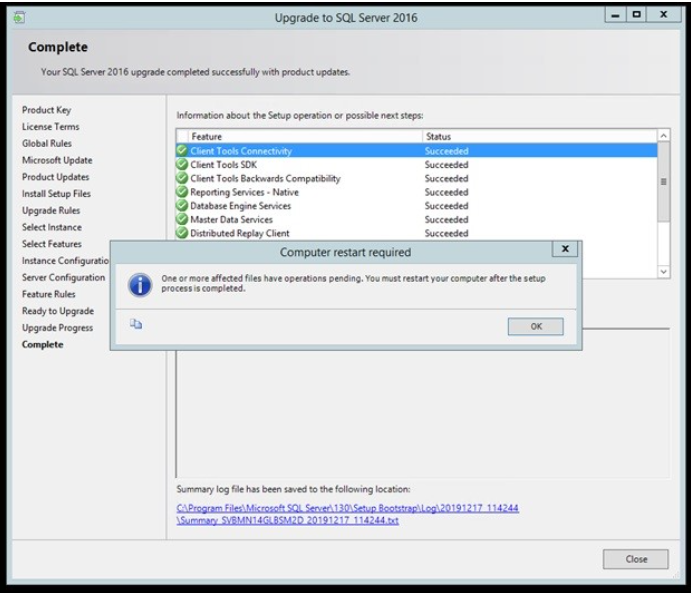
Task: Click the setup app icon in title bar
Action: point(19,17)
